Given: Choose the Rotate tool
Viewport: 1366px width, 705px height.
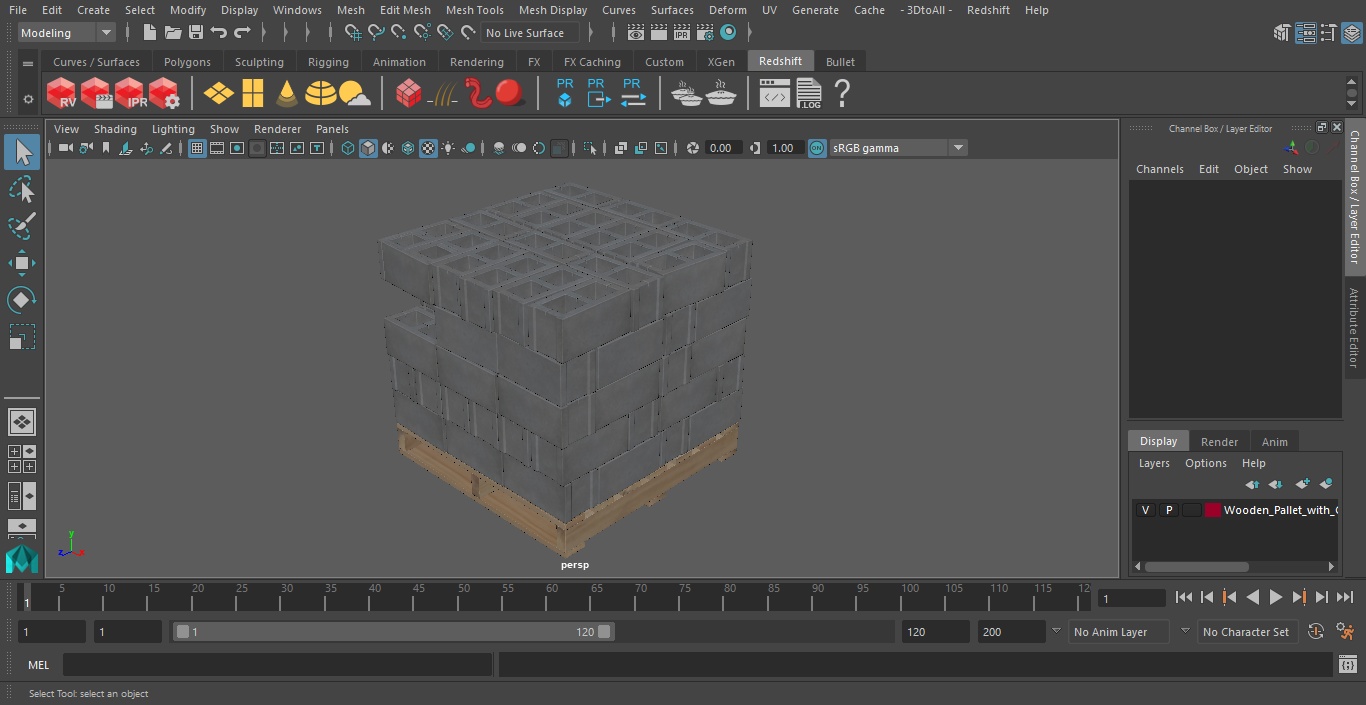Looking at the screenshot, I should click(22, 300).
